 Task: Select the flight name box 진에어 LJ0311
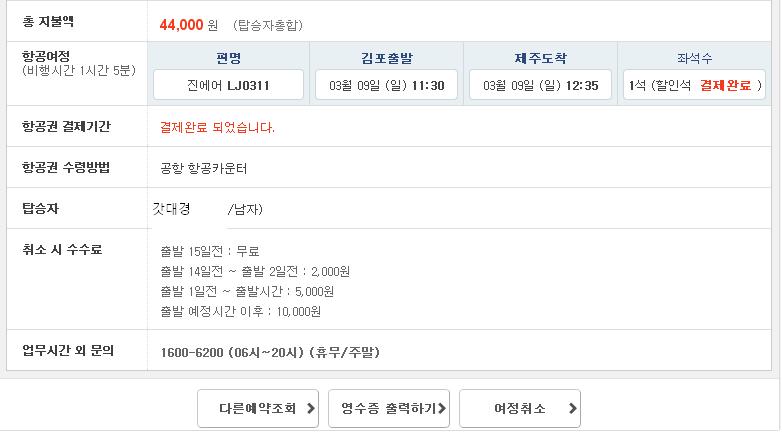228,85
